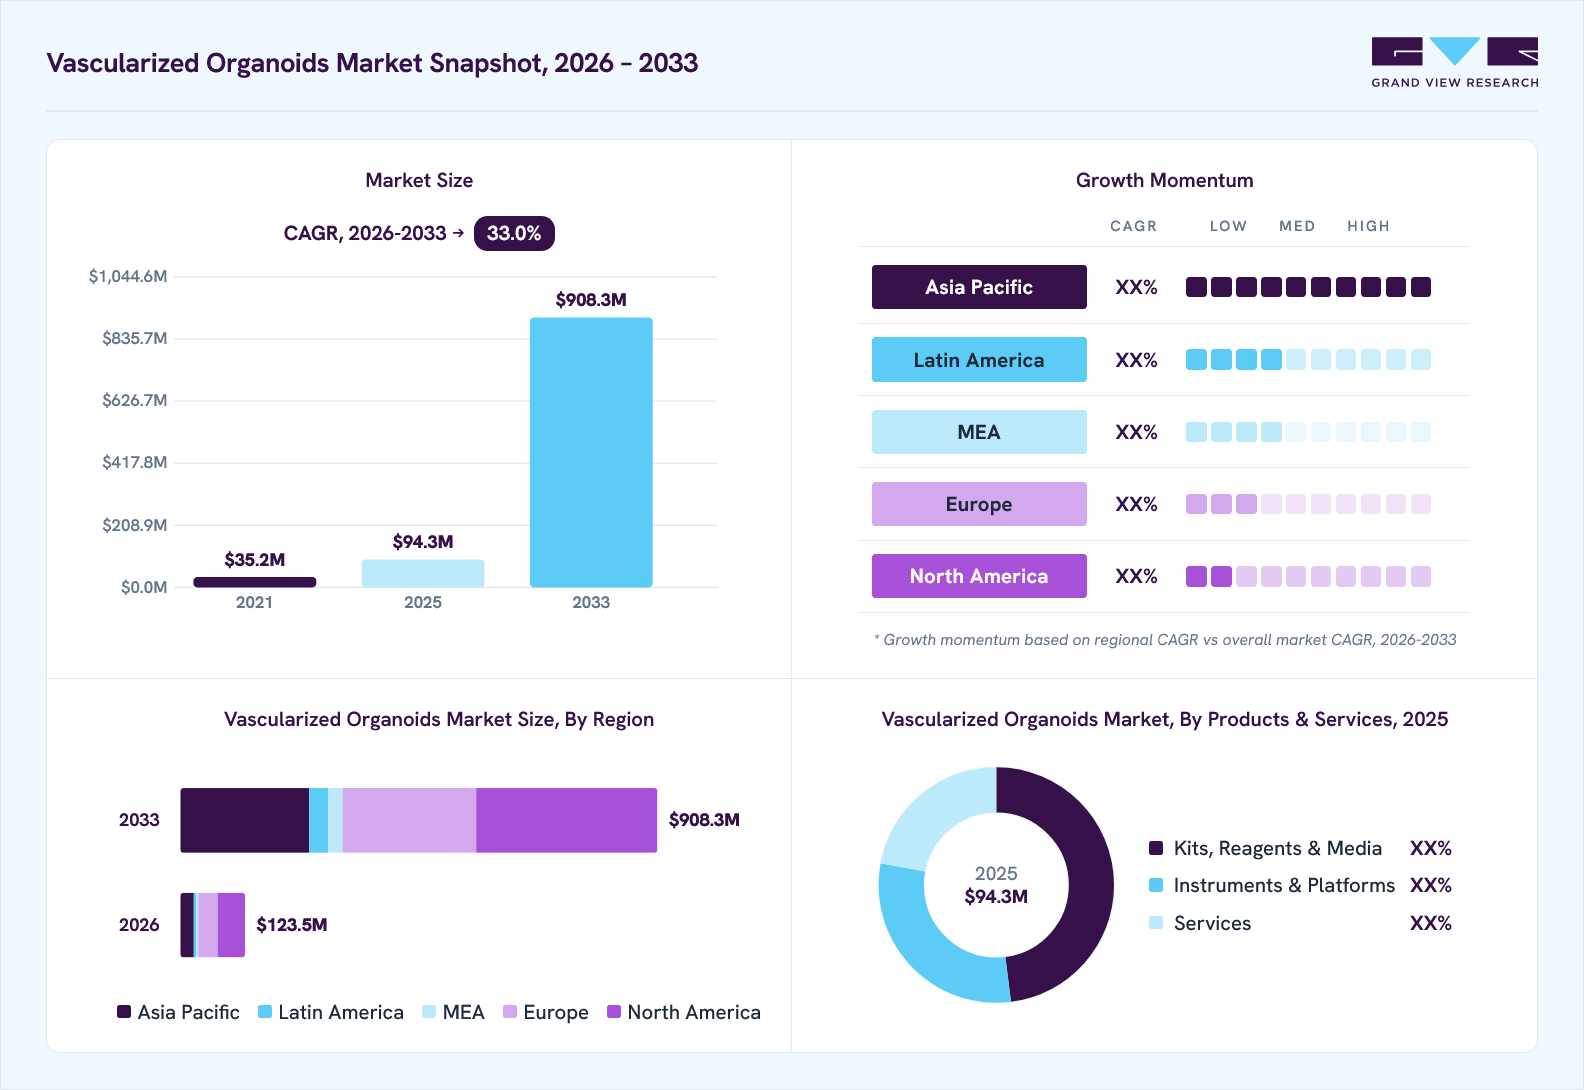This screenshot has height=1090, width=1584.
Task: Click the Europe legend swatch
Action: [510, 1012]
